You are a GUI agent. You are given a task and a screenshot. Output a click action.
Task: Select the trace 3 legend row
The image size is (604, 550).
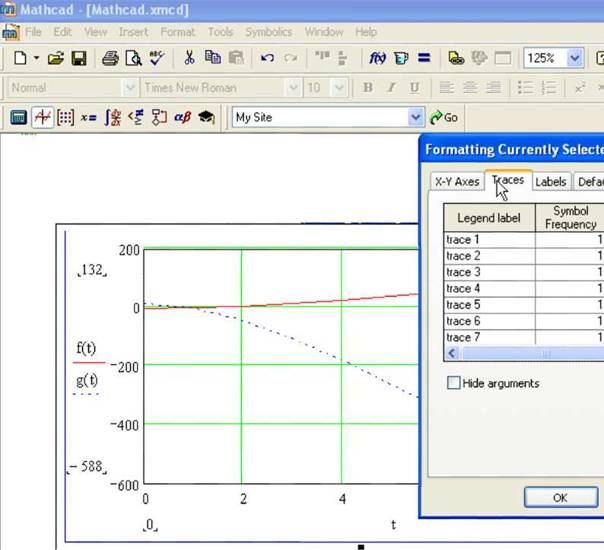pyautogui.click(x=488, y=272)
